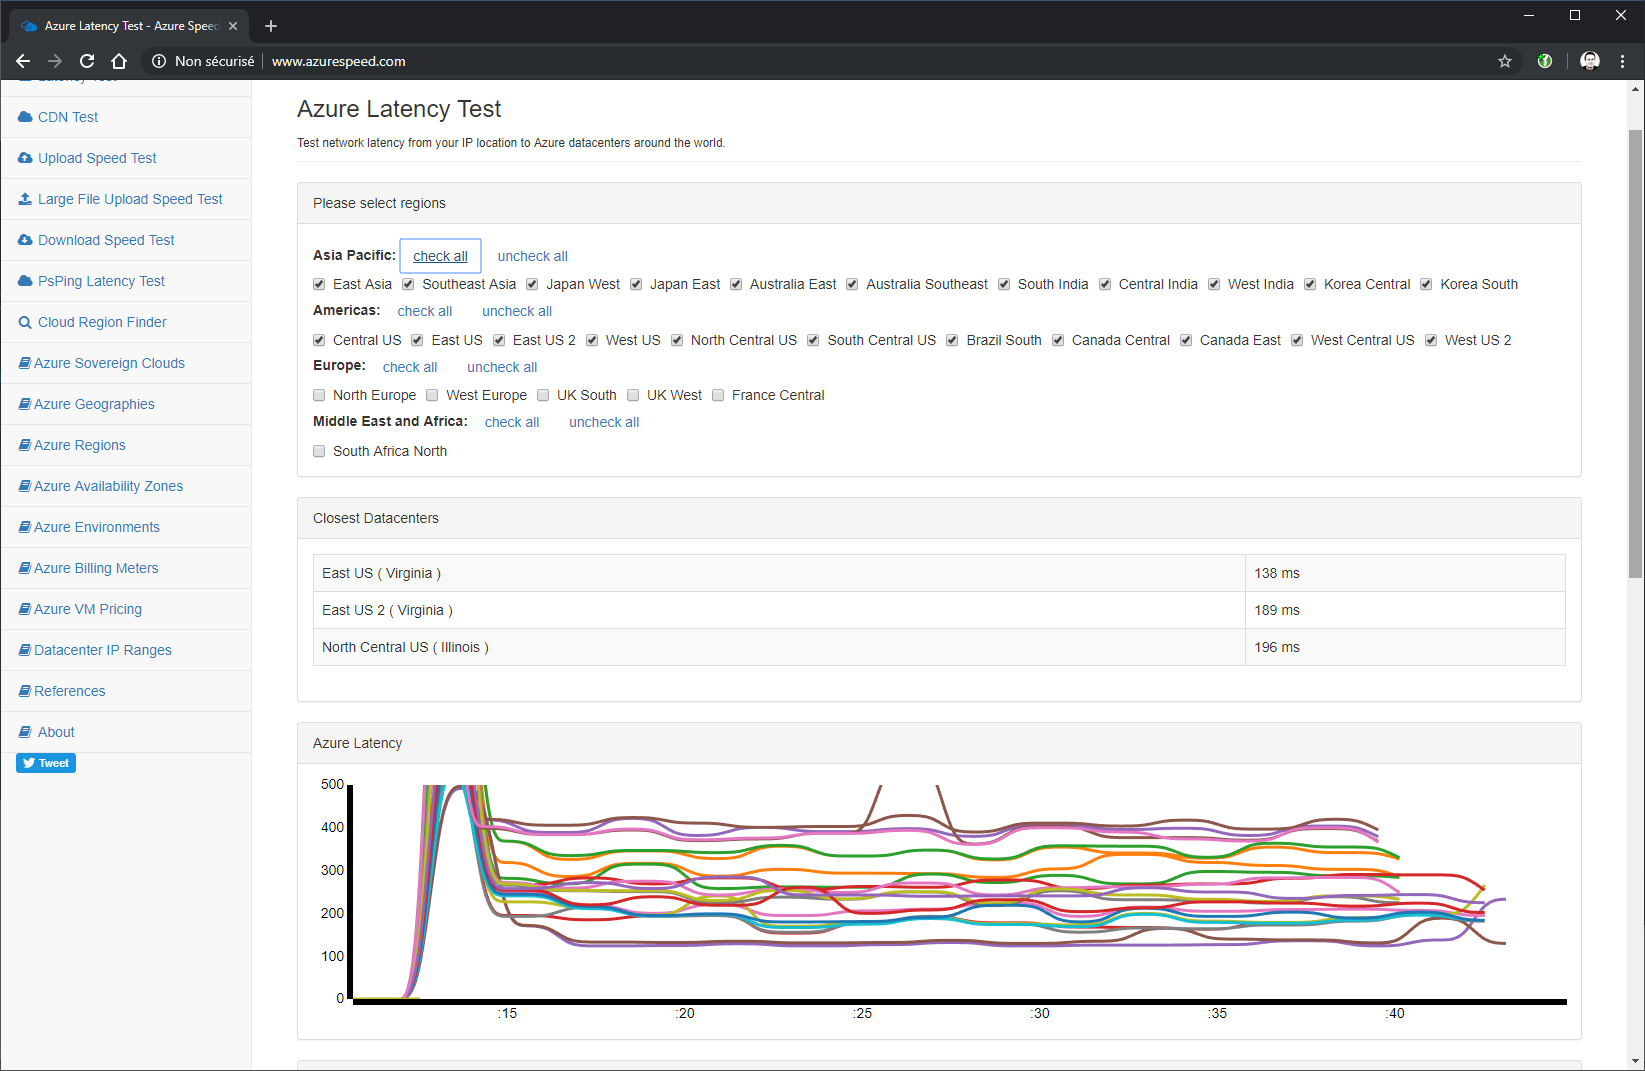Open Download Speed Test page
Image resolution: width=1645 pixels, height=1071 pixels.
pyautogui.click(x=106, y=240)
